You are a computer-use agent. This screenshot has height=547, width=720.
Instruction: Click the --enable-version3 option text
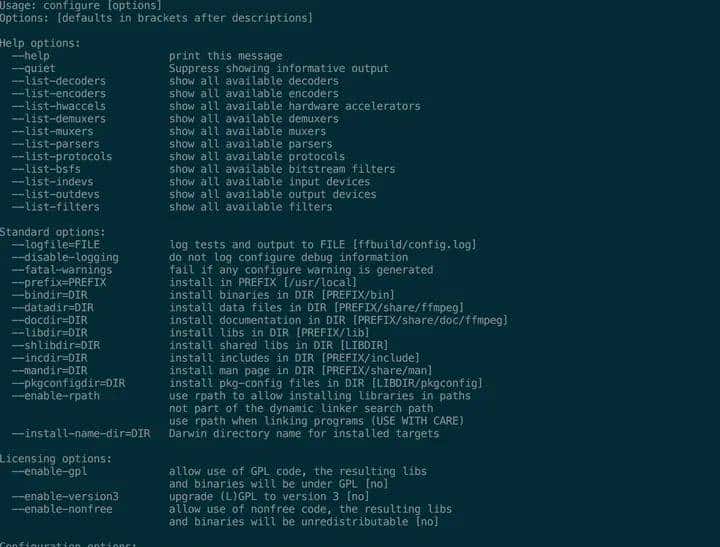(x=65, y=496)
